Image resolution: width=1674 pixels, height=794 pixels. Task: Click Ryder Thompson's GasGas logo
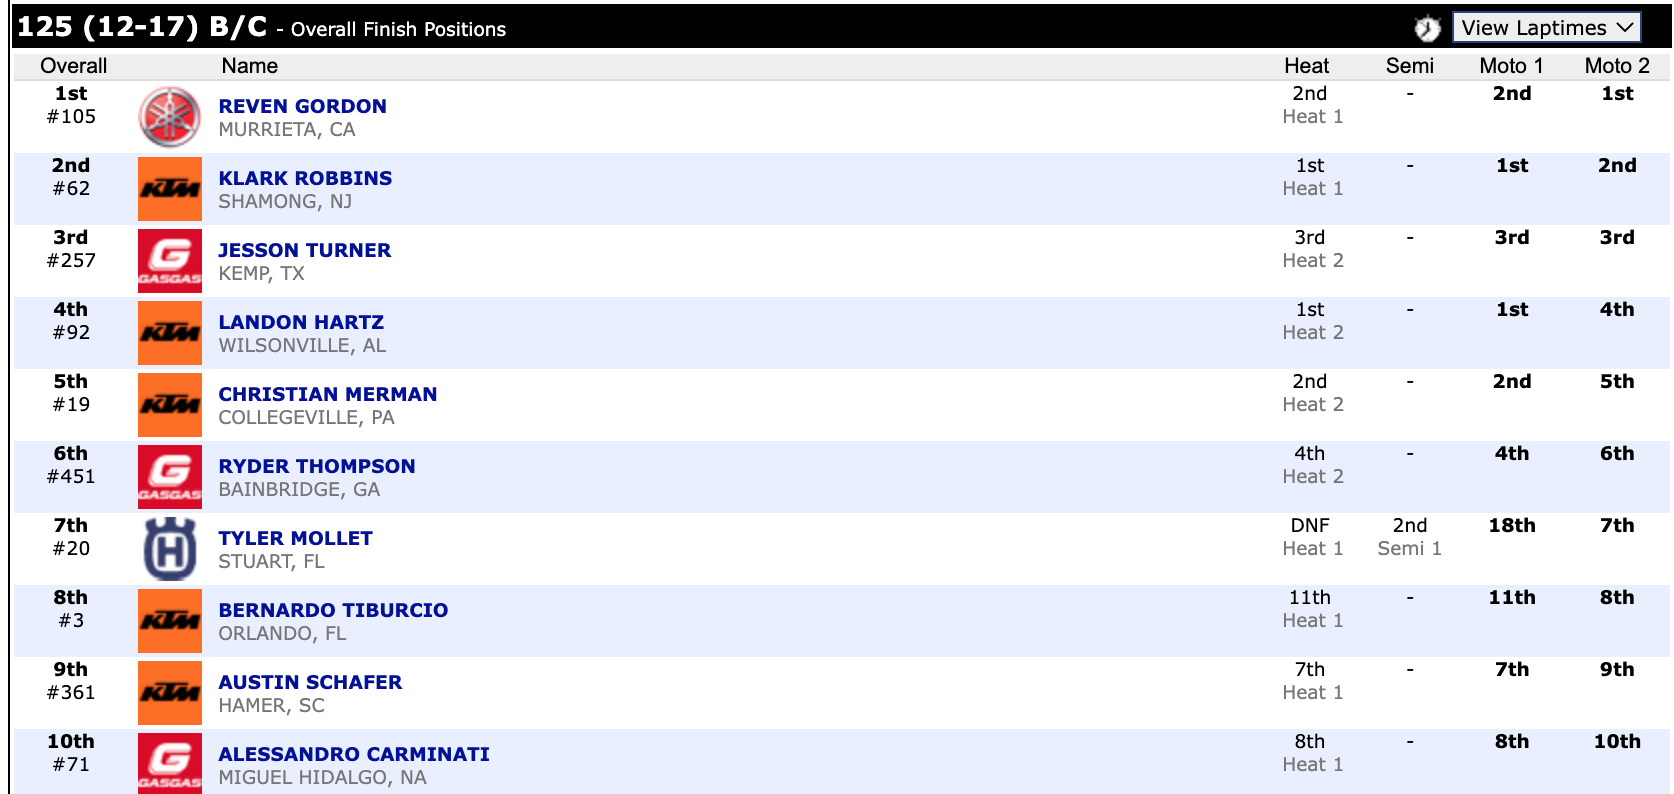click(x=169, y=477)
